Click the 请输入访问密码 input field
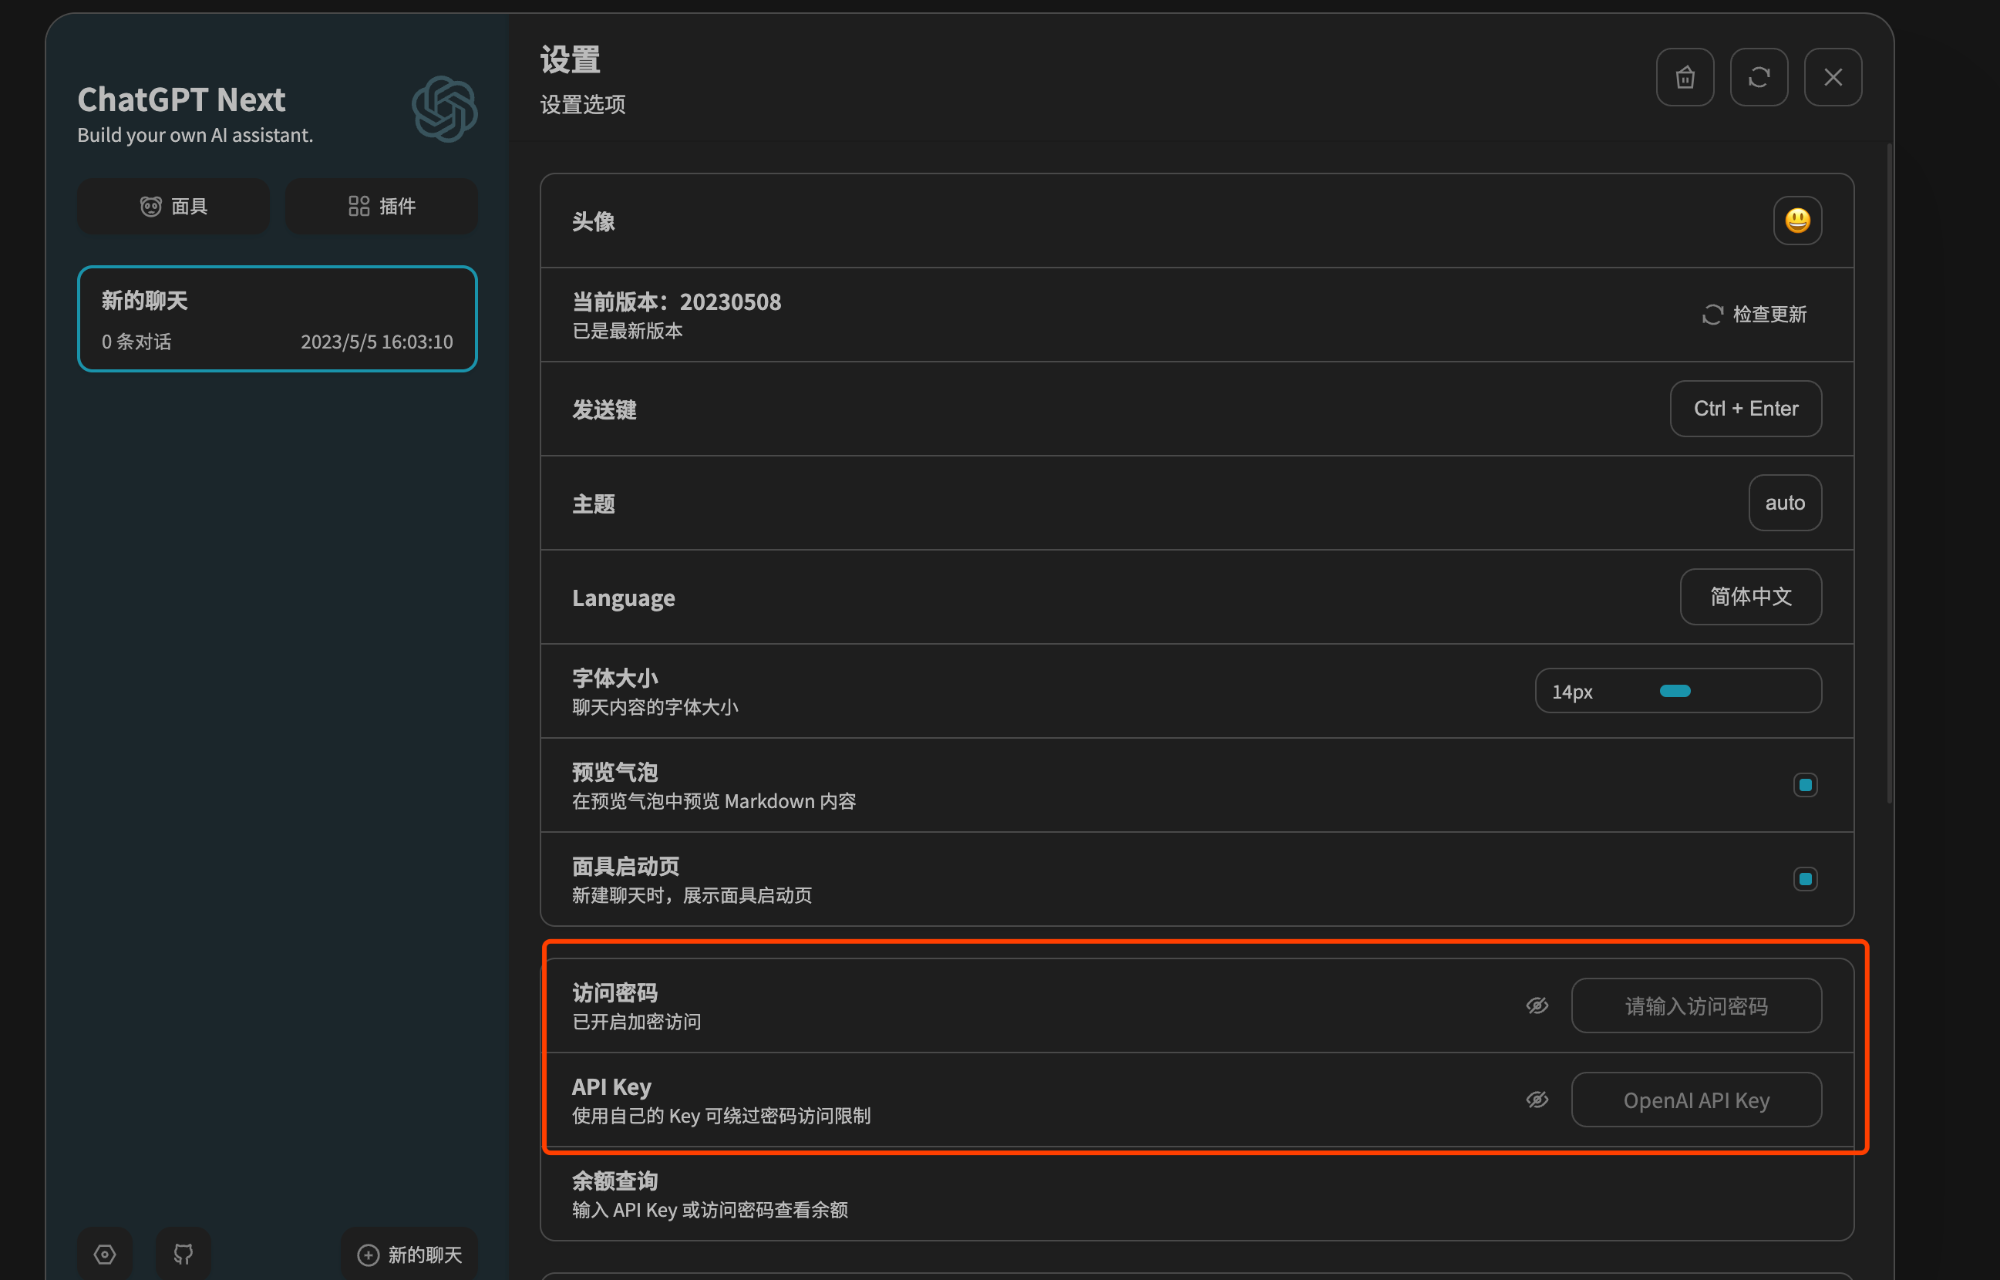 pyautogui.click(x=1696, y=1005)
